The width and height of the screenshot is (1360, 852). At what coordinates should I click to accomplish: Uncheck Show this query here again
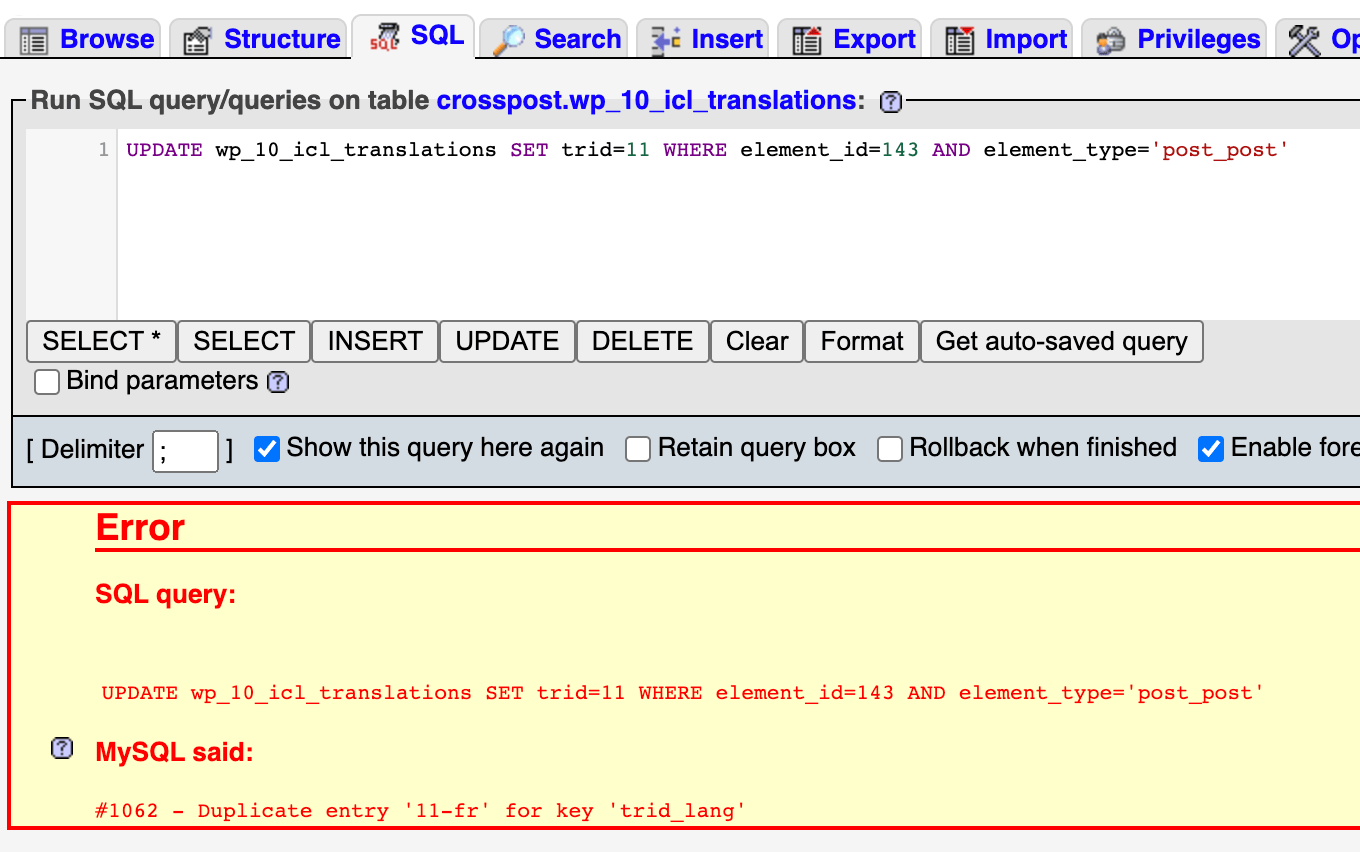266,449
